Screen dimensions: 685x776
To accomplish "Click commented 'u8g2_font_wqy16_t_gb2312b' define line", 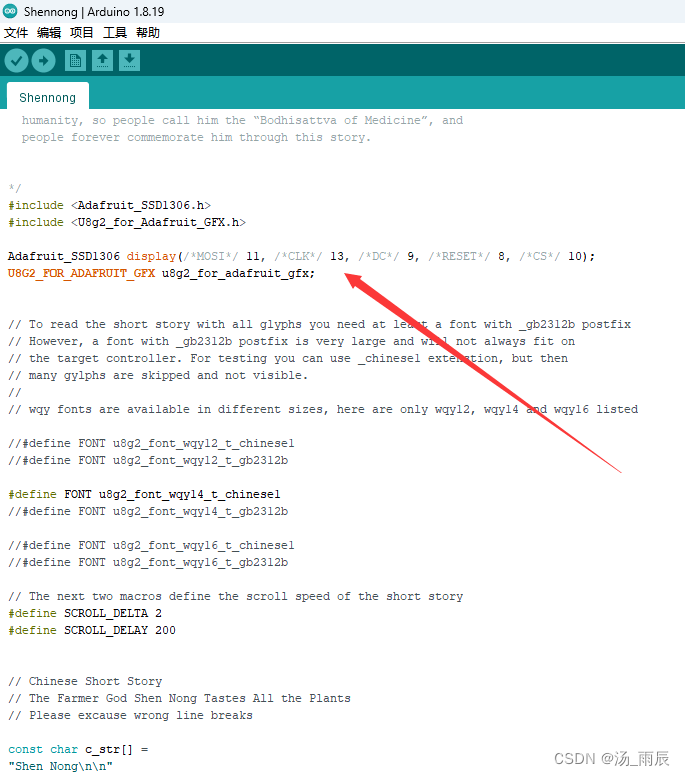I will coord(148,562).
